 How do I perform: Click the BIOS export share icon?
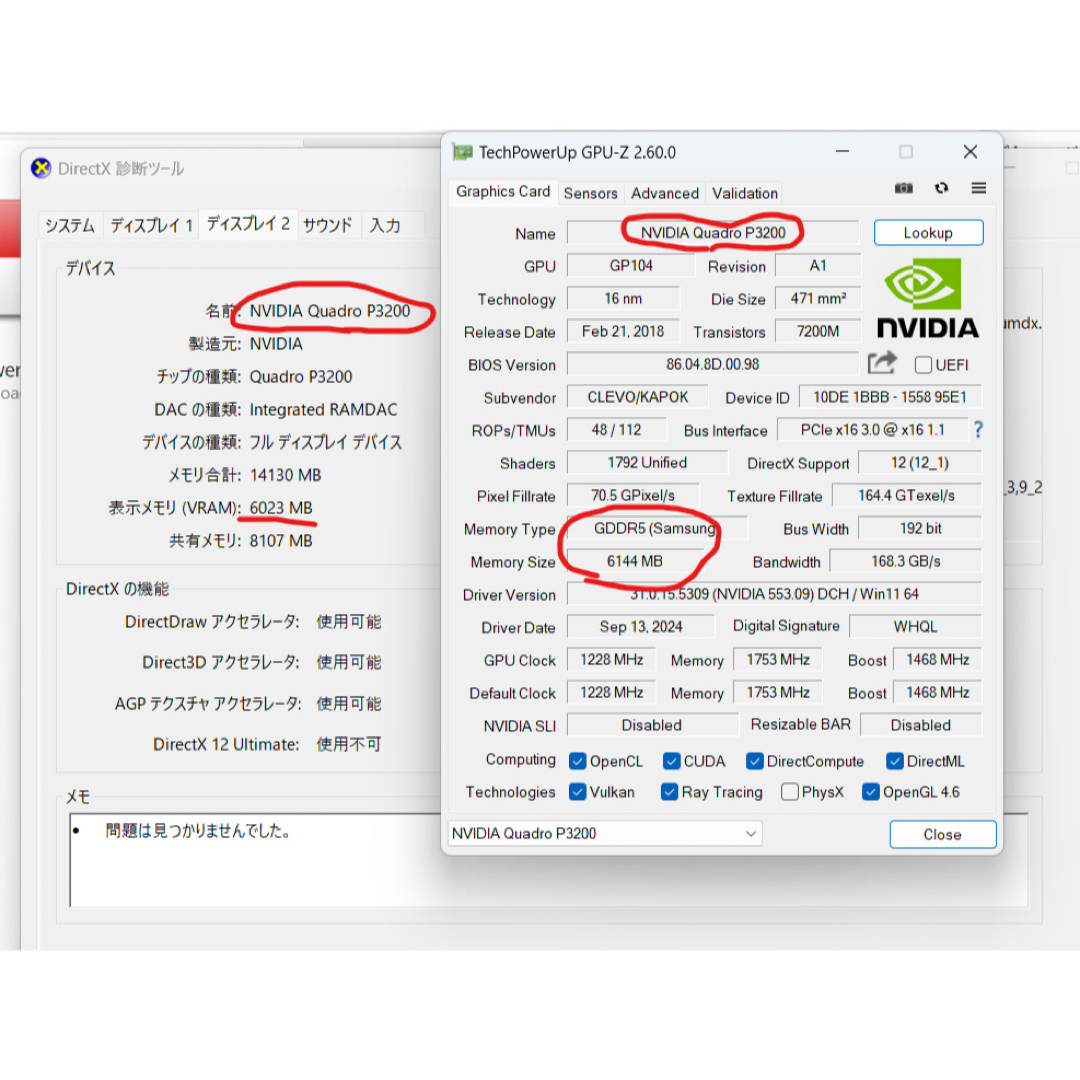[x=882, y=363]
